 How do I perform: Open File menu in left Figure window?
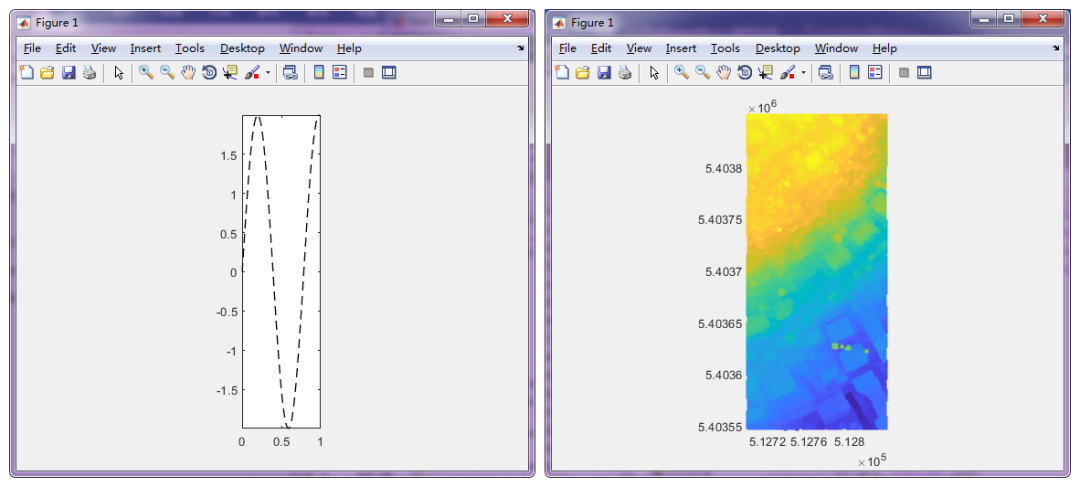point(32,48)
